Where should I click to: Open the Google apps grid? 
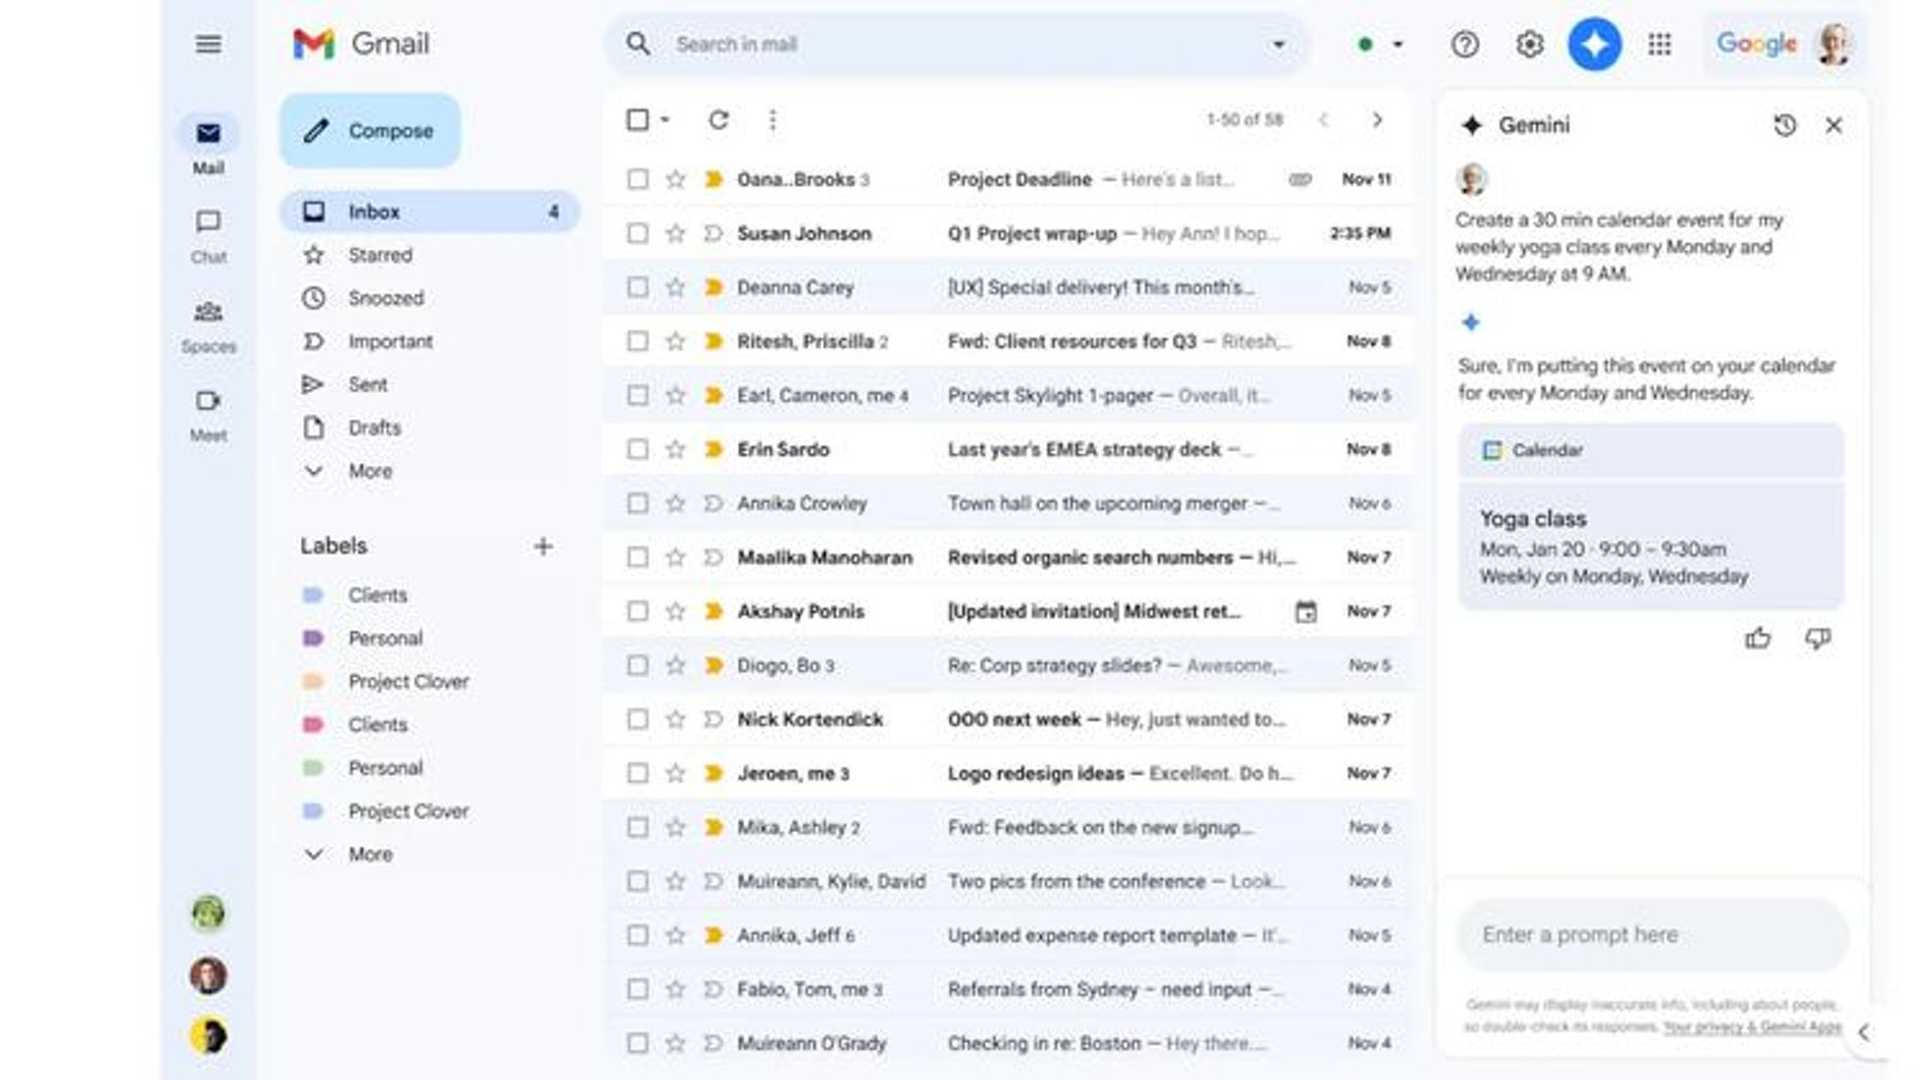tap(1659, 44)
